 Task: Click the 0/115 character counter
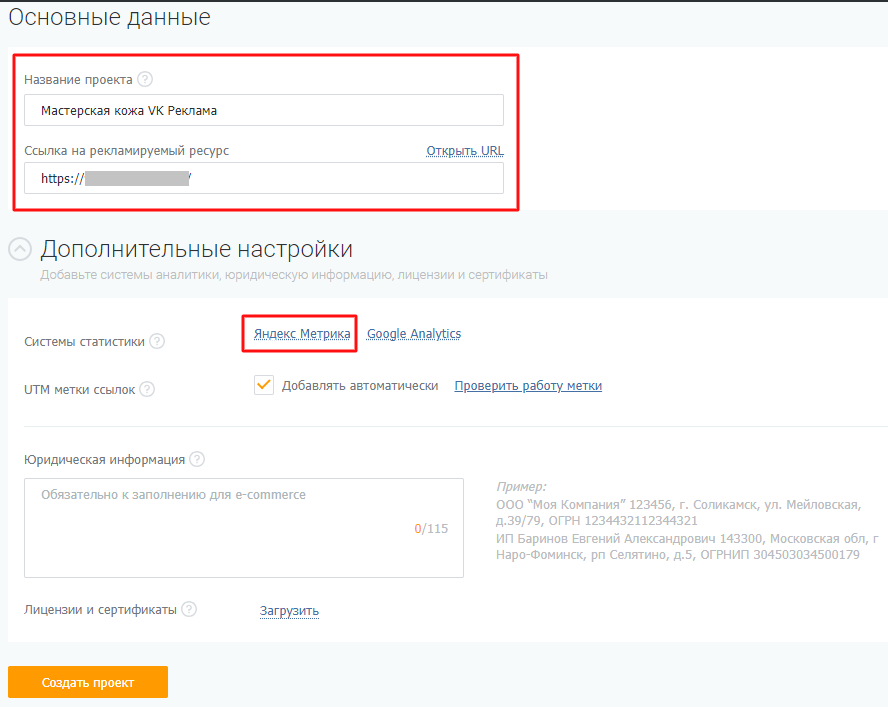pos(431,529)
